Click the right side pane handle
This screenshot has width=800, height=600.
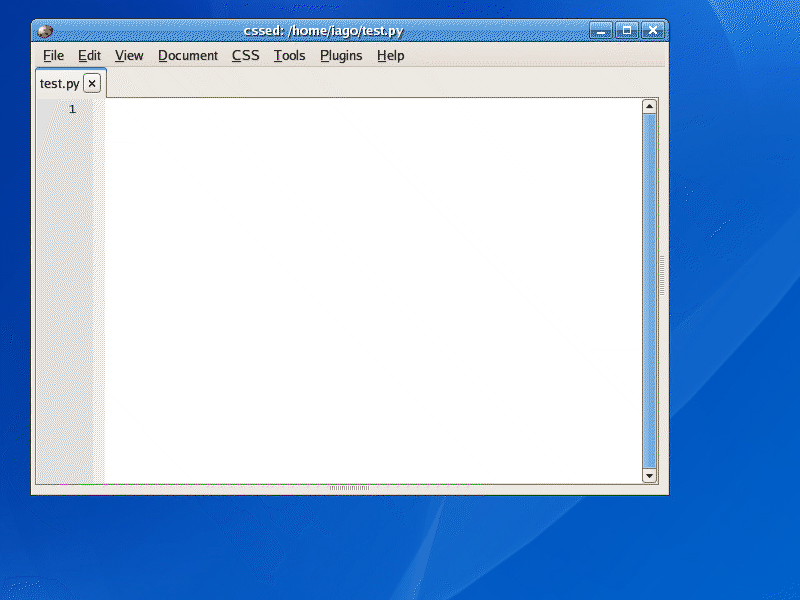pos(662,276)
